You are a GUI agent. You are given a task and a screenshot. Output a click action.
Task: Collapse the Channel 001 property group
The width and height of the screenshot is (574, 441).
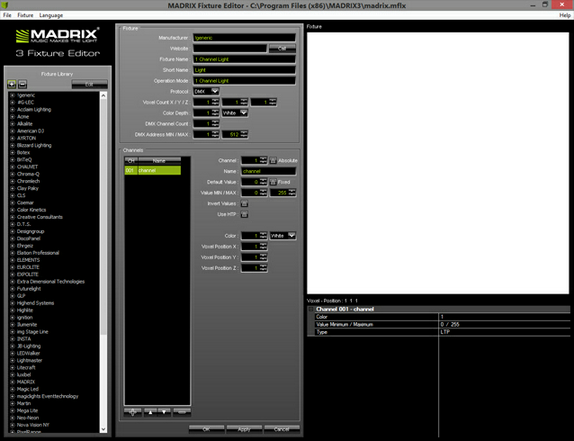click(x=311, y=309)
